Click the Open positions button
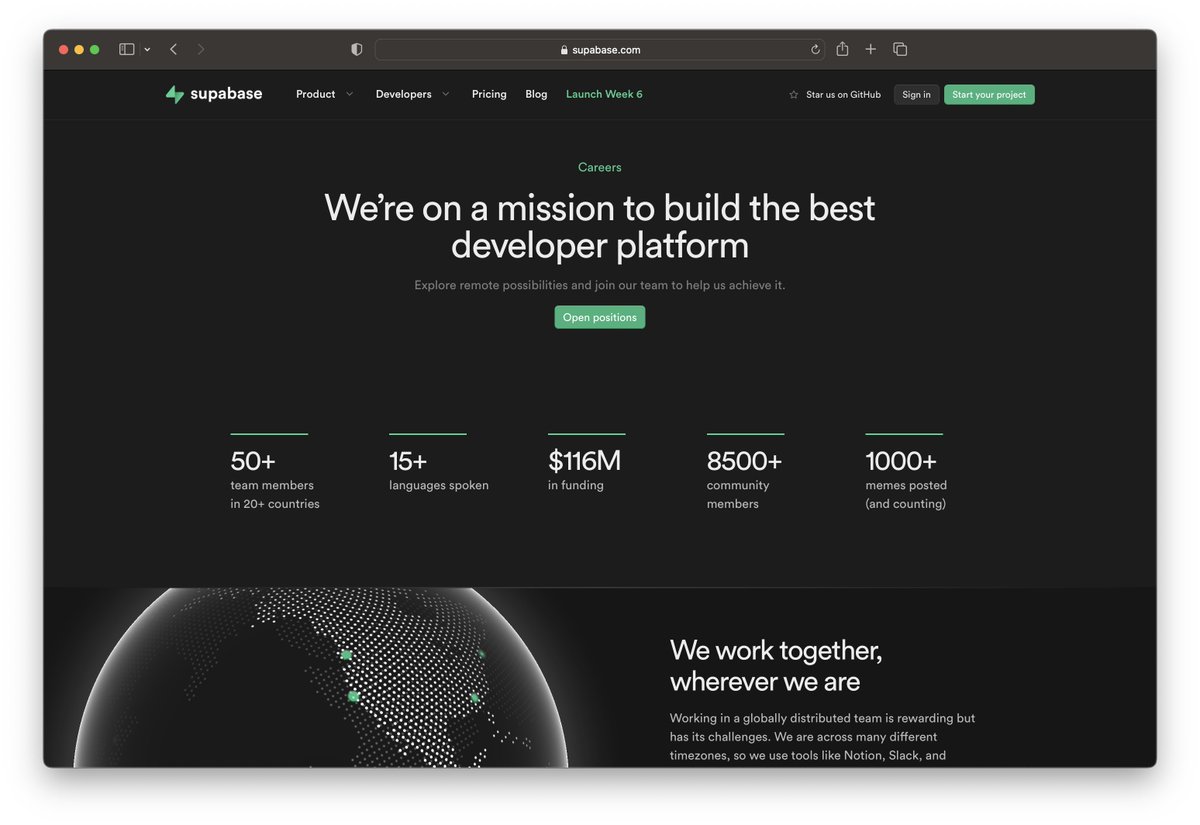 point(600,317)
